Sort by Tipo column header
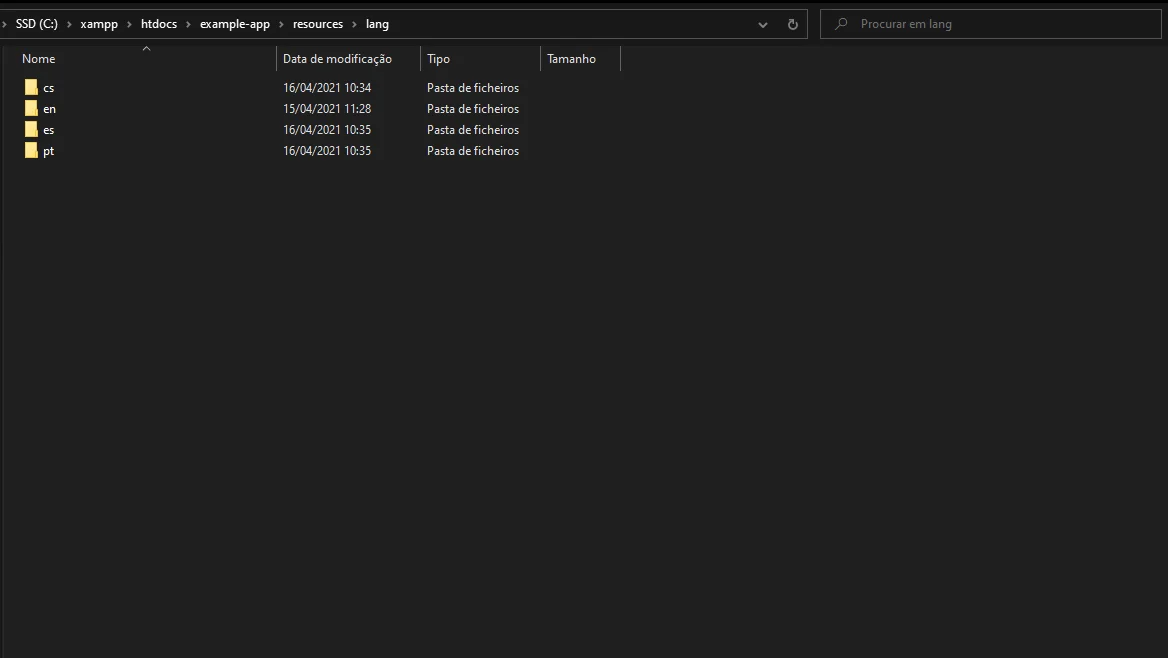Image resolution: width=1168 pixels, height=658 pixels. (x=438, y=59)
